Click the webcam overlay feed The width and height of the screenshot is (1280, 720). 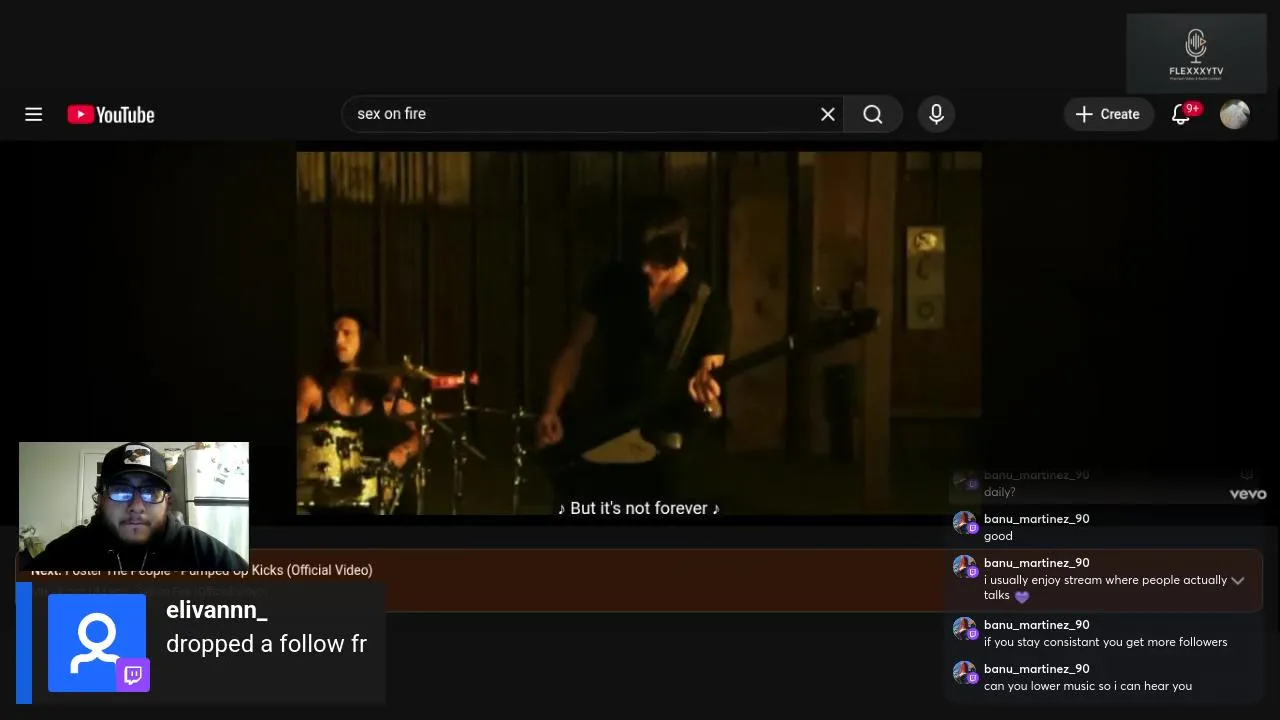[134, 506]
